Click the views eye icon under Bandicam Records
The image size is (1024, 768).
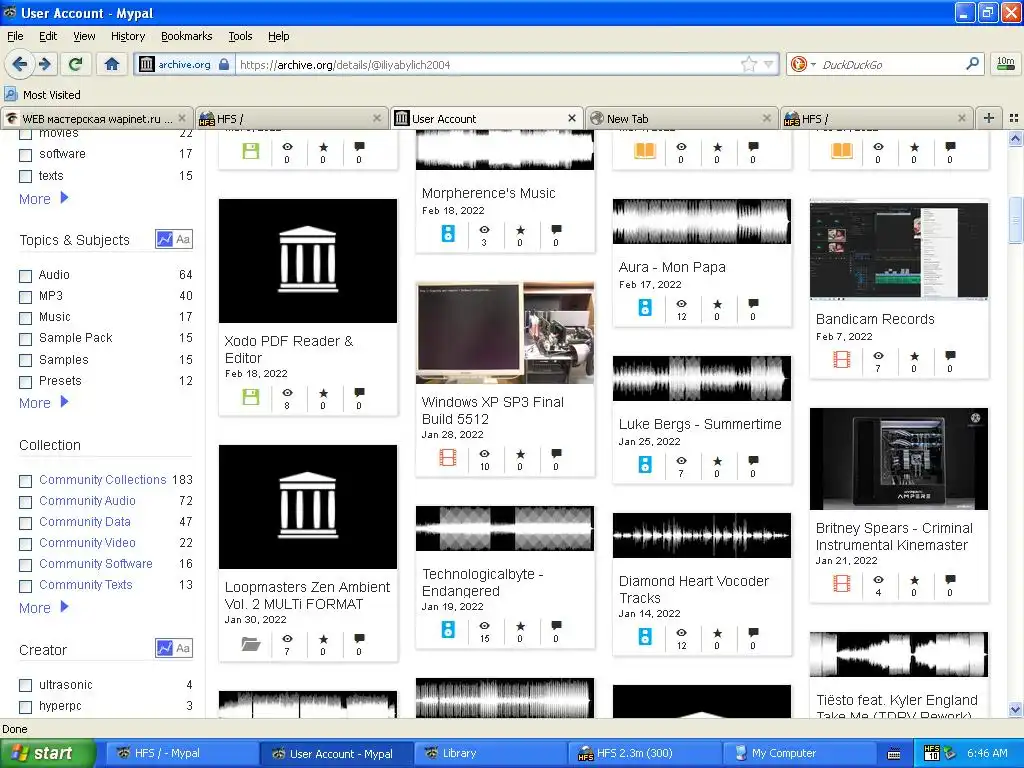point(878,356)
